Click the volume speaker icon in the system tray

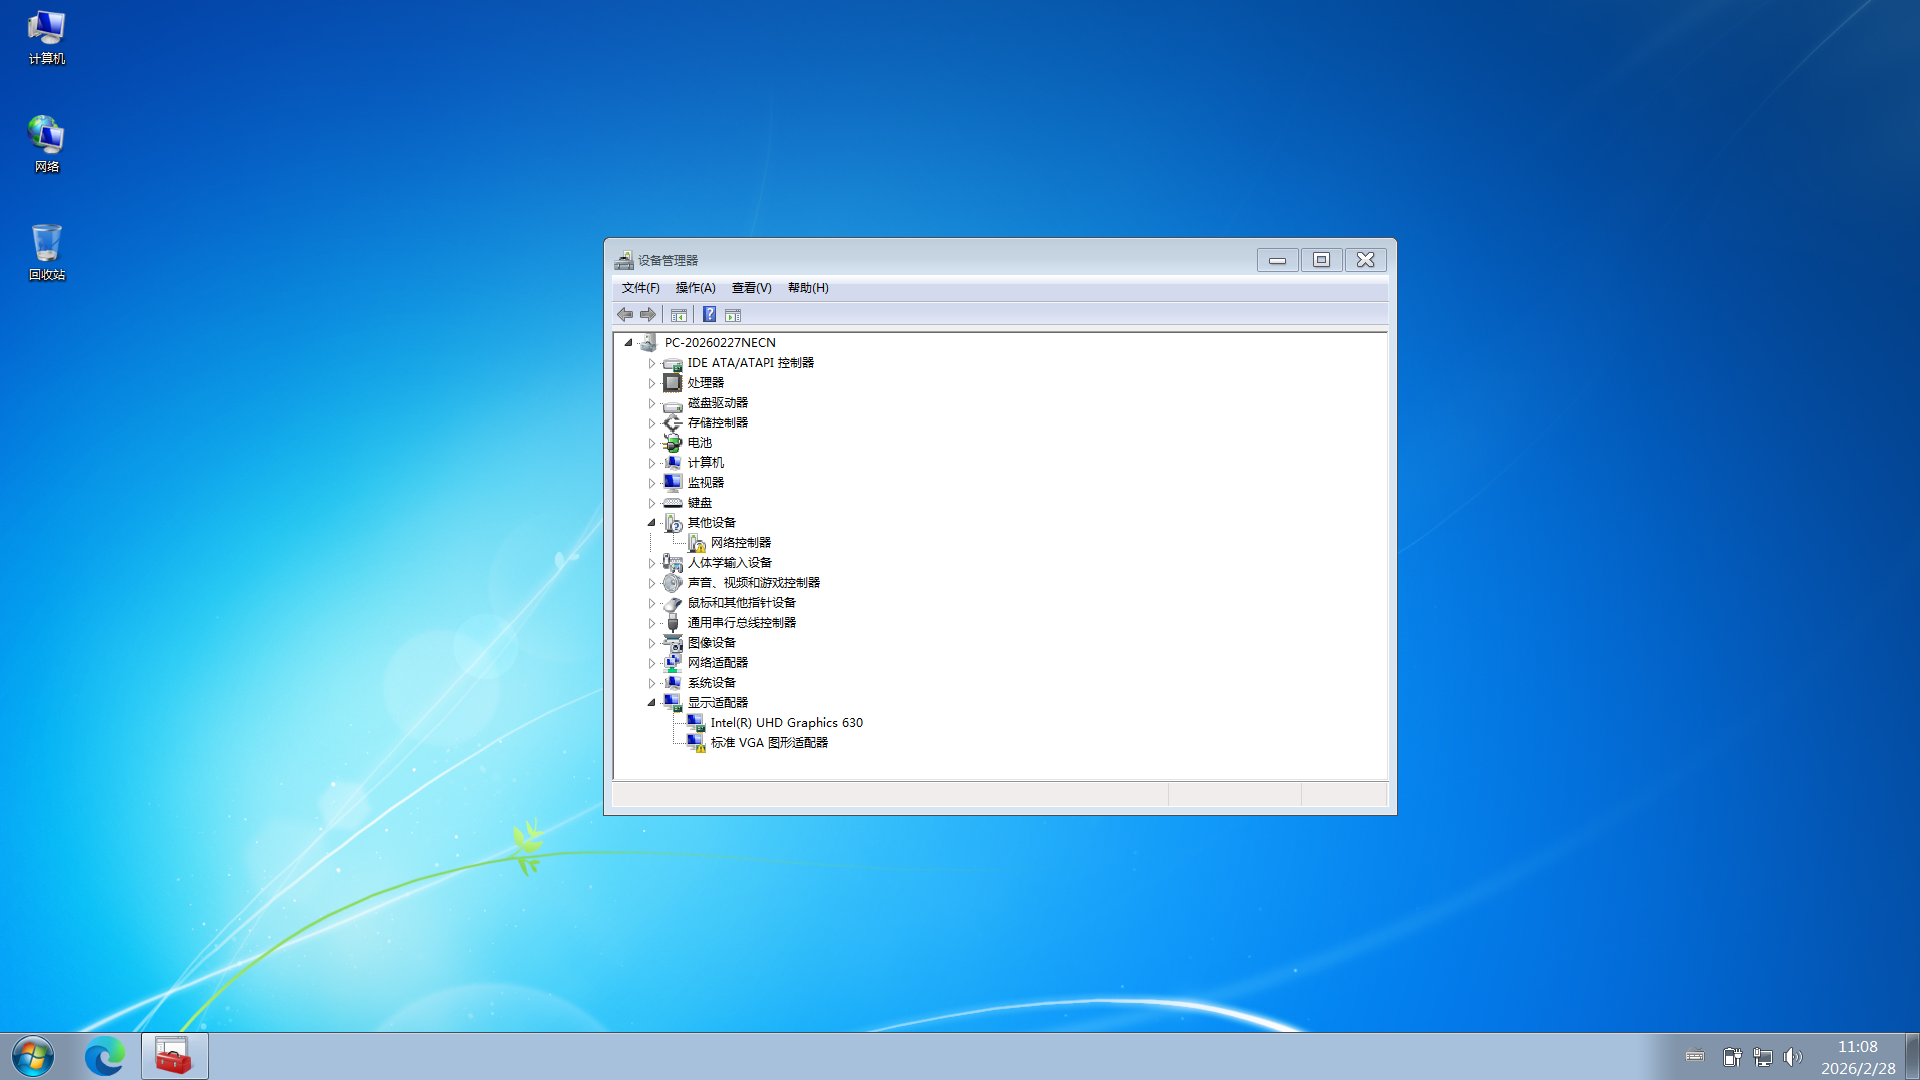click(1792, 1057)
